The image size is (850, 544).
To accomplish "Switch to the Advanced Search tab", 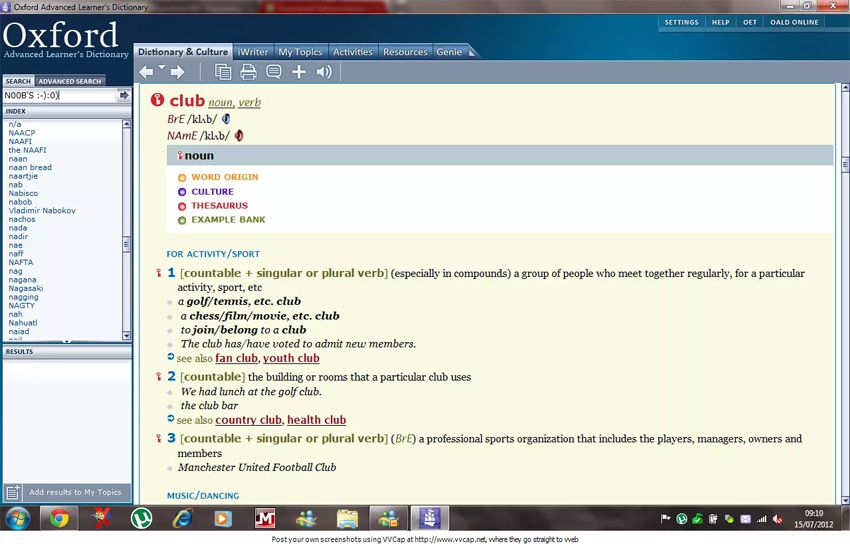I will click(69, 81).
